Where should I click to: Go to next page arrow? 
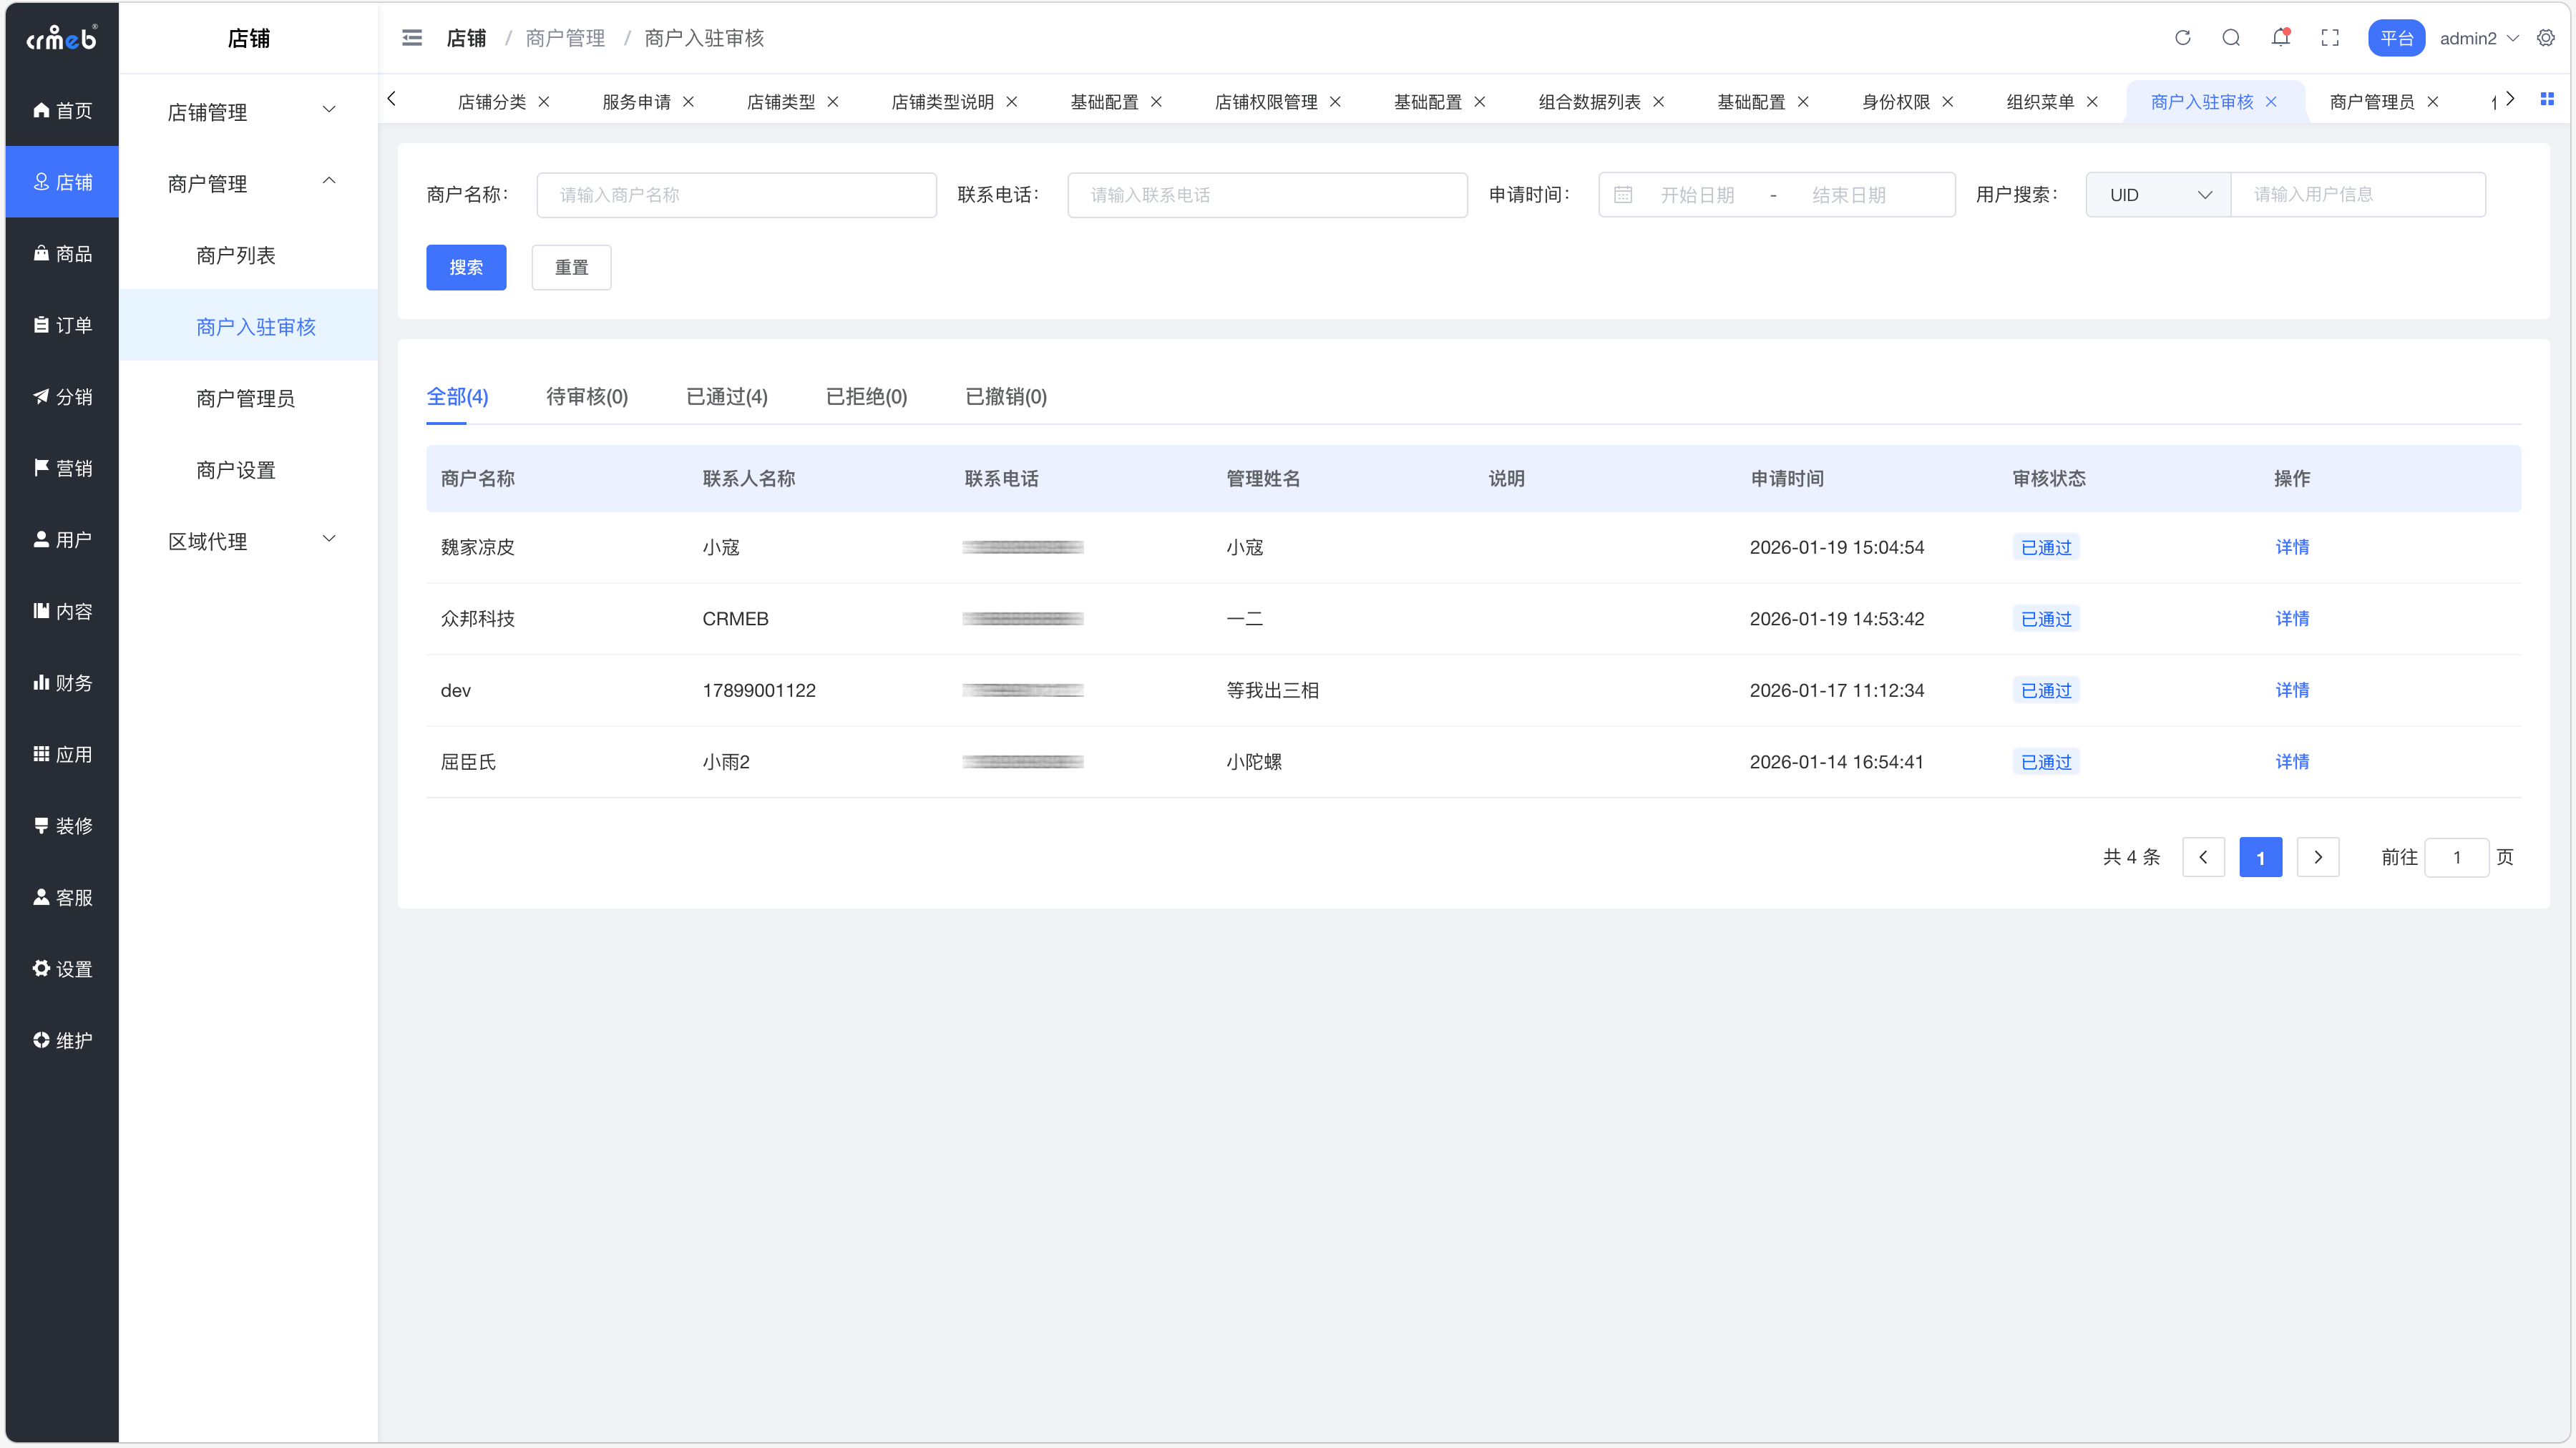coord(2317,857)
